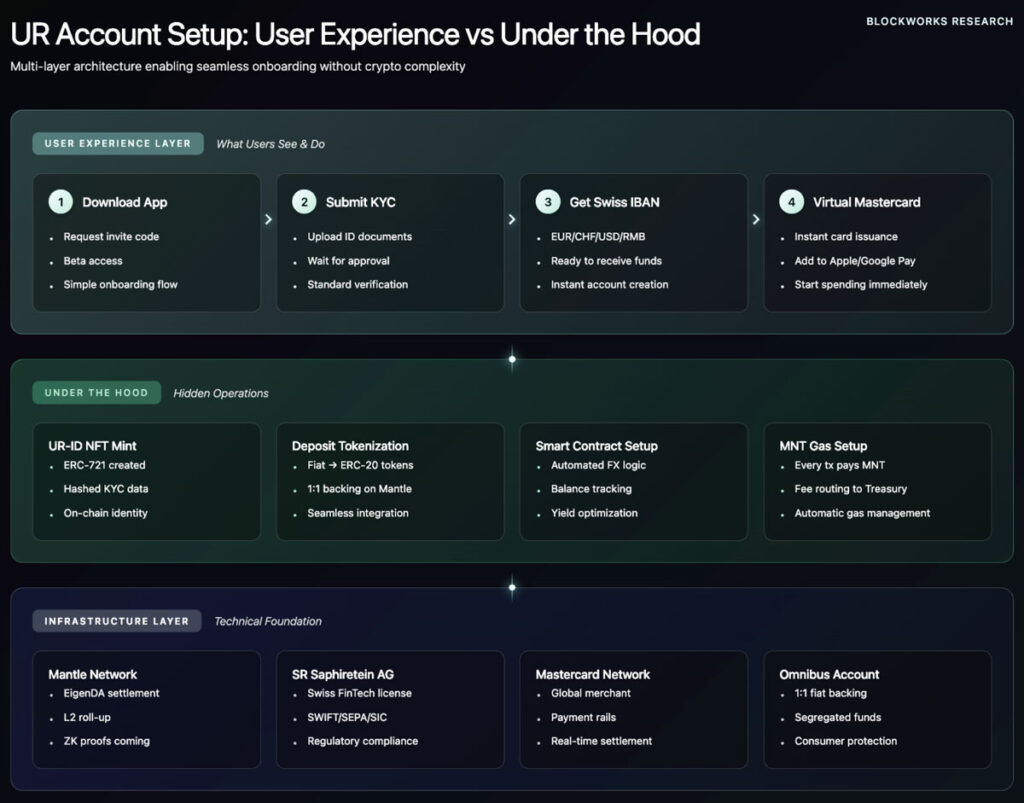This screenshot has width=1024, height=803.
Task: Click 'EigenDA settlement' bullet
Action: (112, 693)
